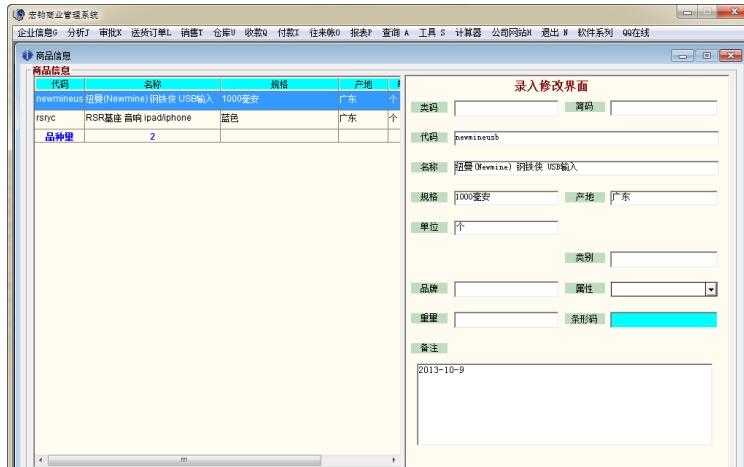Open the 软件系列 menu
Image resolution: width=744 pixels, height=467 pixels.
coord(595,33)
